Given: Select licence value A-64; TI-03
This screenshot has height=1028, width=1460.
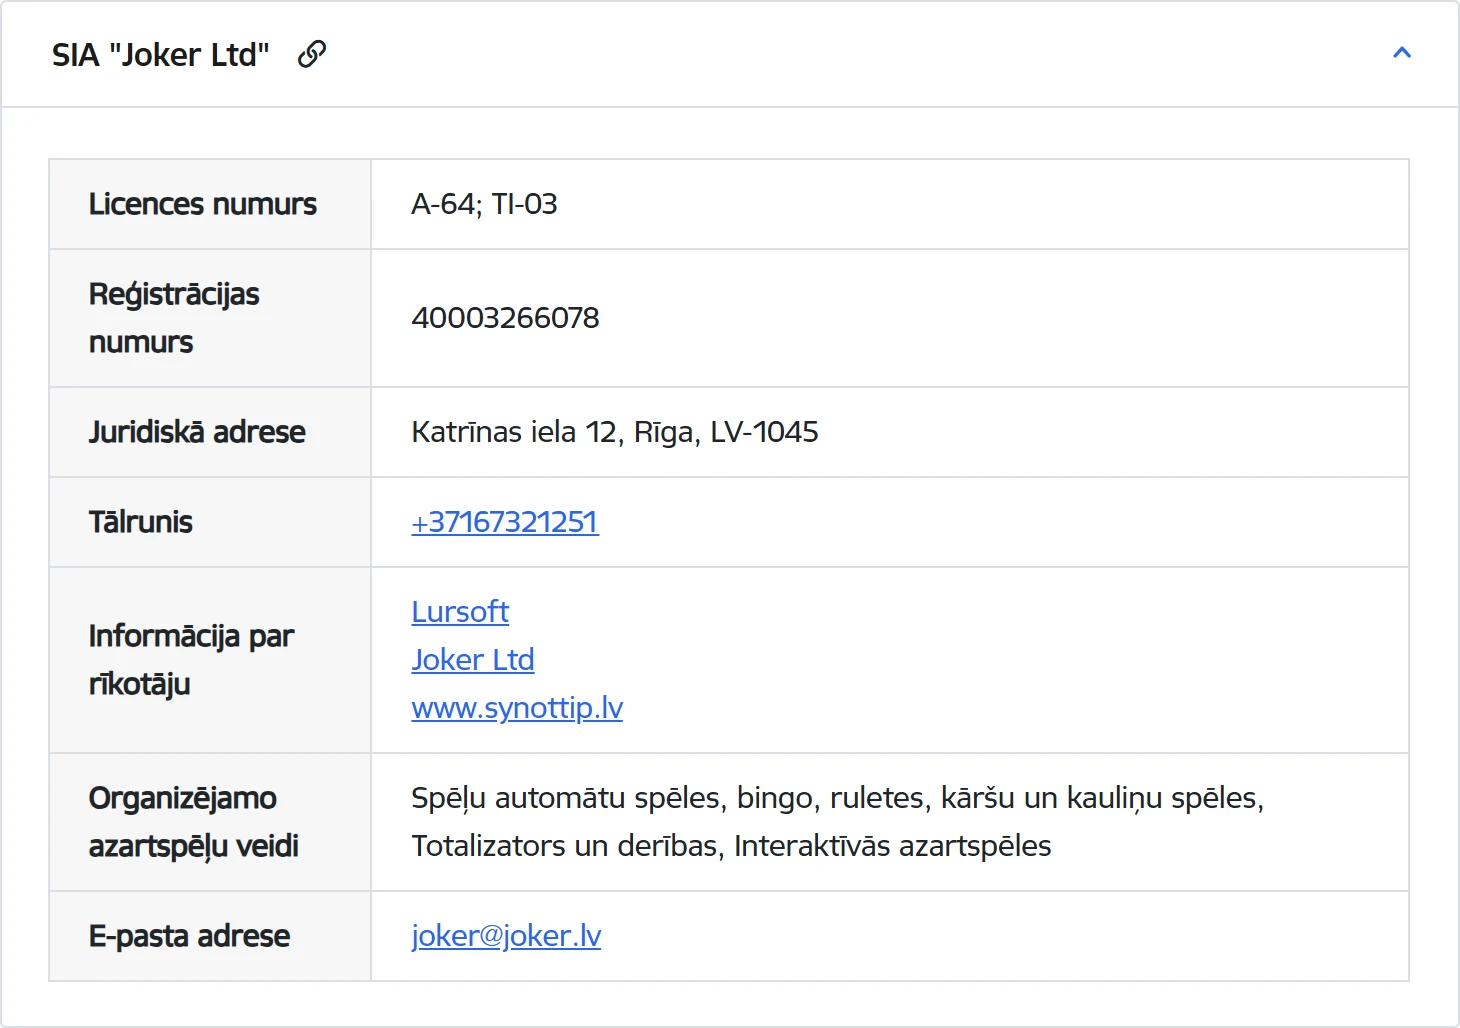Looking at the screenshot, I should tap(484, 204).
